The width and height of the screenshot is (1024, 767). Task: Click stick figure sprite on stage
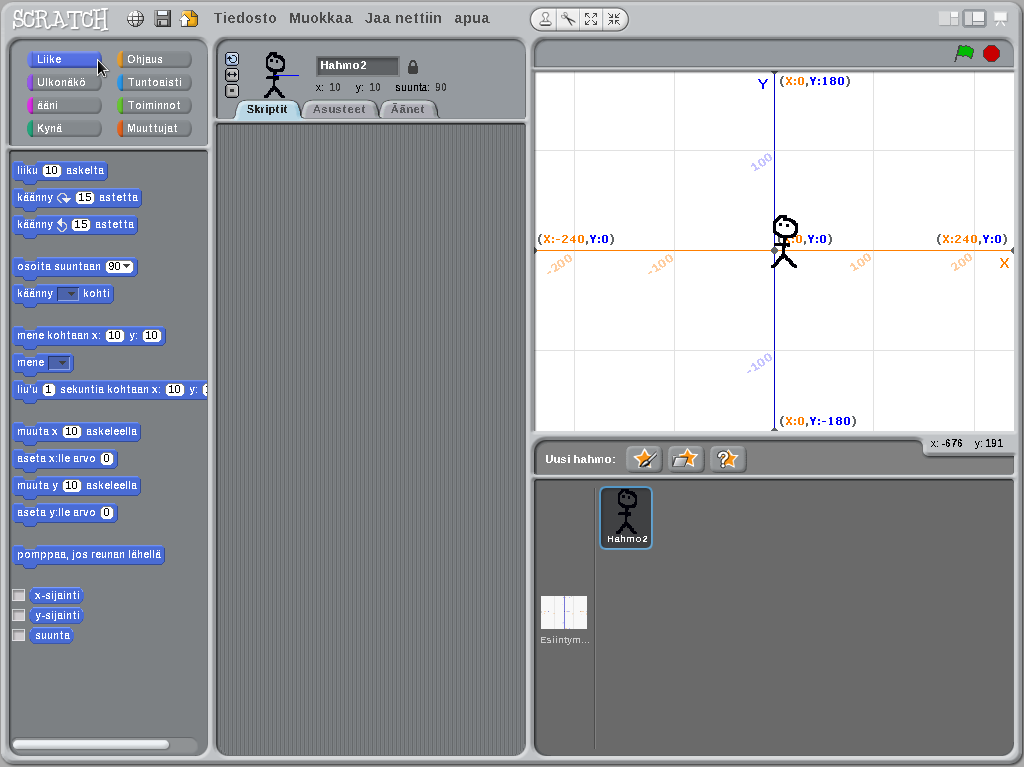[x=784, y=242]
